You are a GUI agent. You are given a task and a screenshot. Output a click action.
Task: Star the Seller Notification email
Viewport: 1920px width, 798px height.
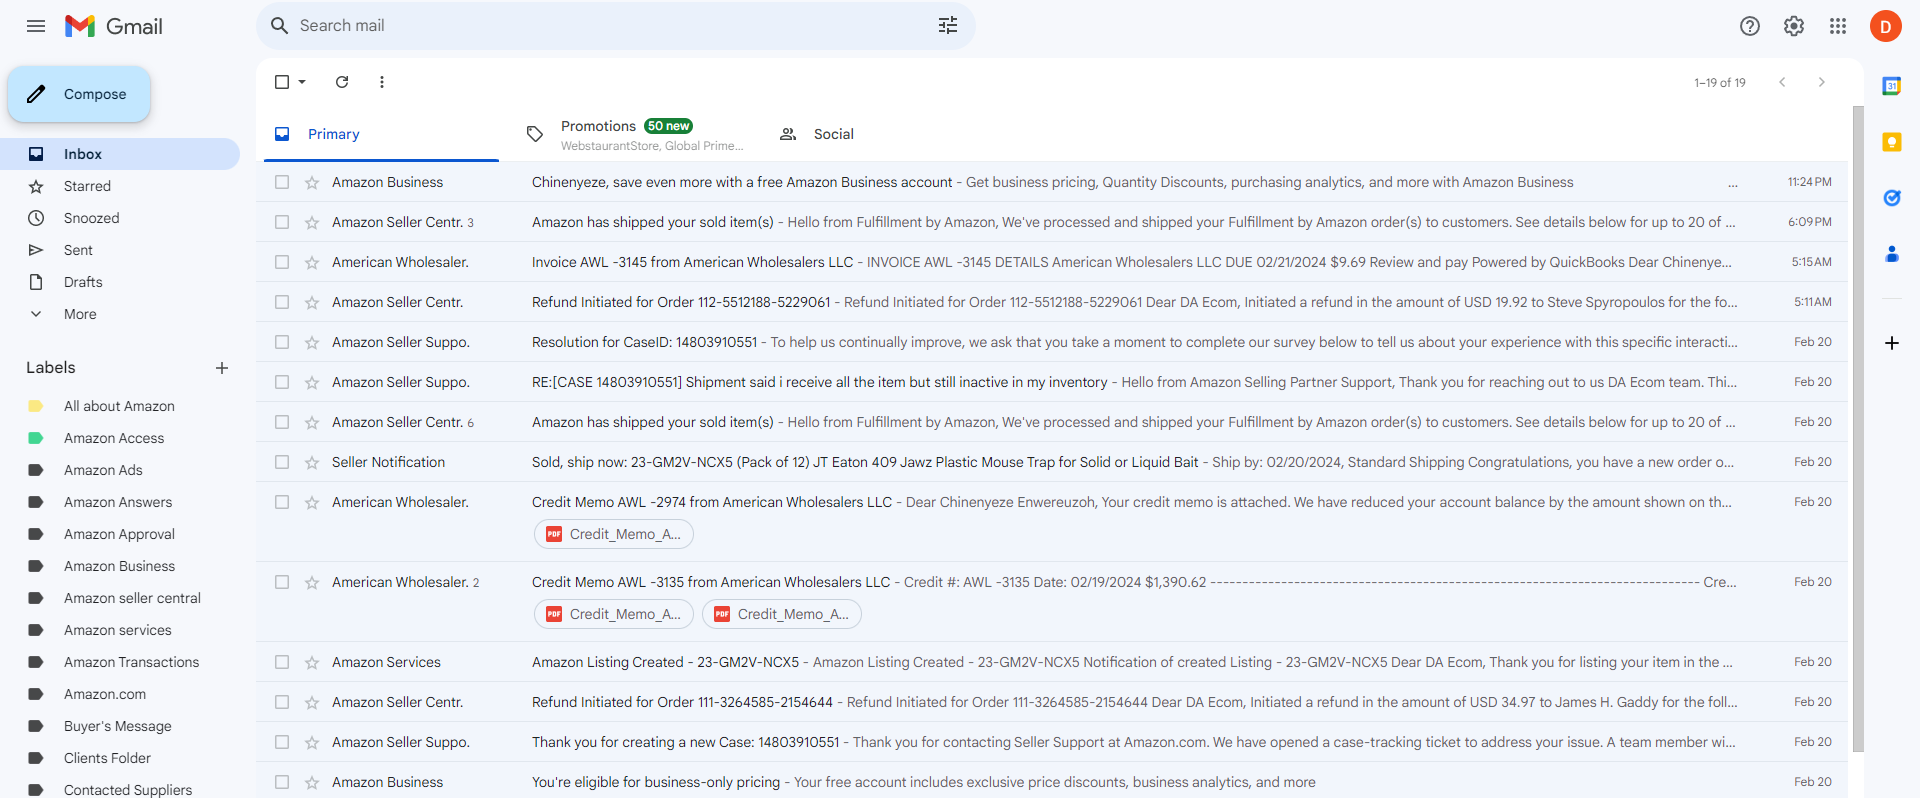(312, 462)
